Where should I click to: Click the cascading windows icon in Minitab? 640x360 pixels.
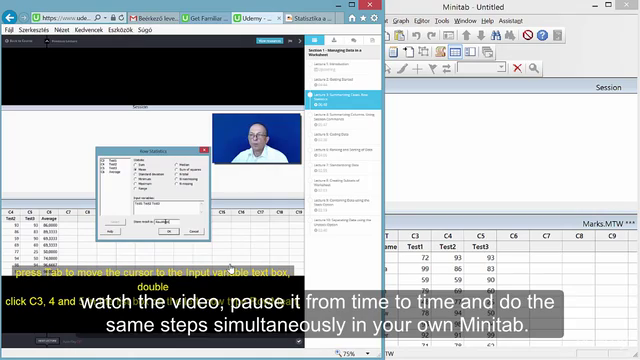pos(487,52)
